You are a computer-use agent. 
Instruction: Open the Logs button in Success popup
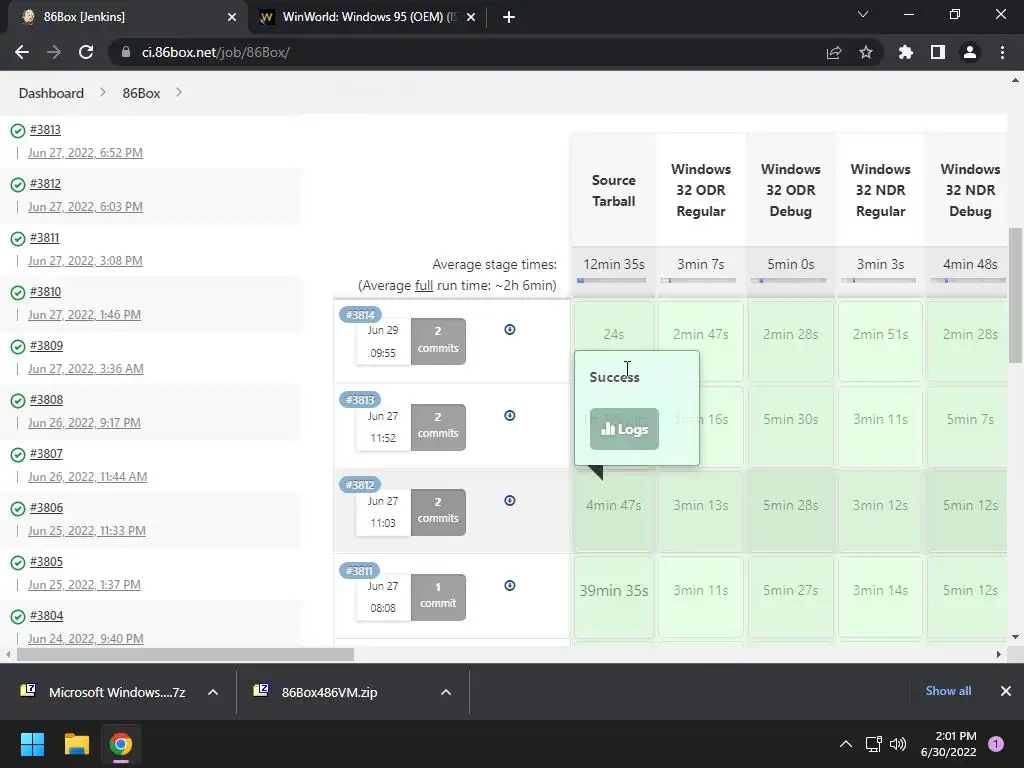point(624,429)
